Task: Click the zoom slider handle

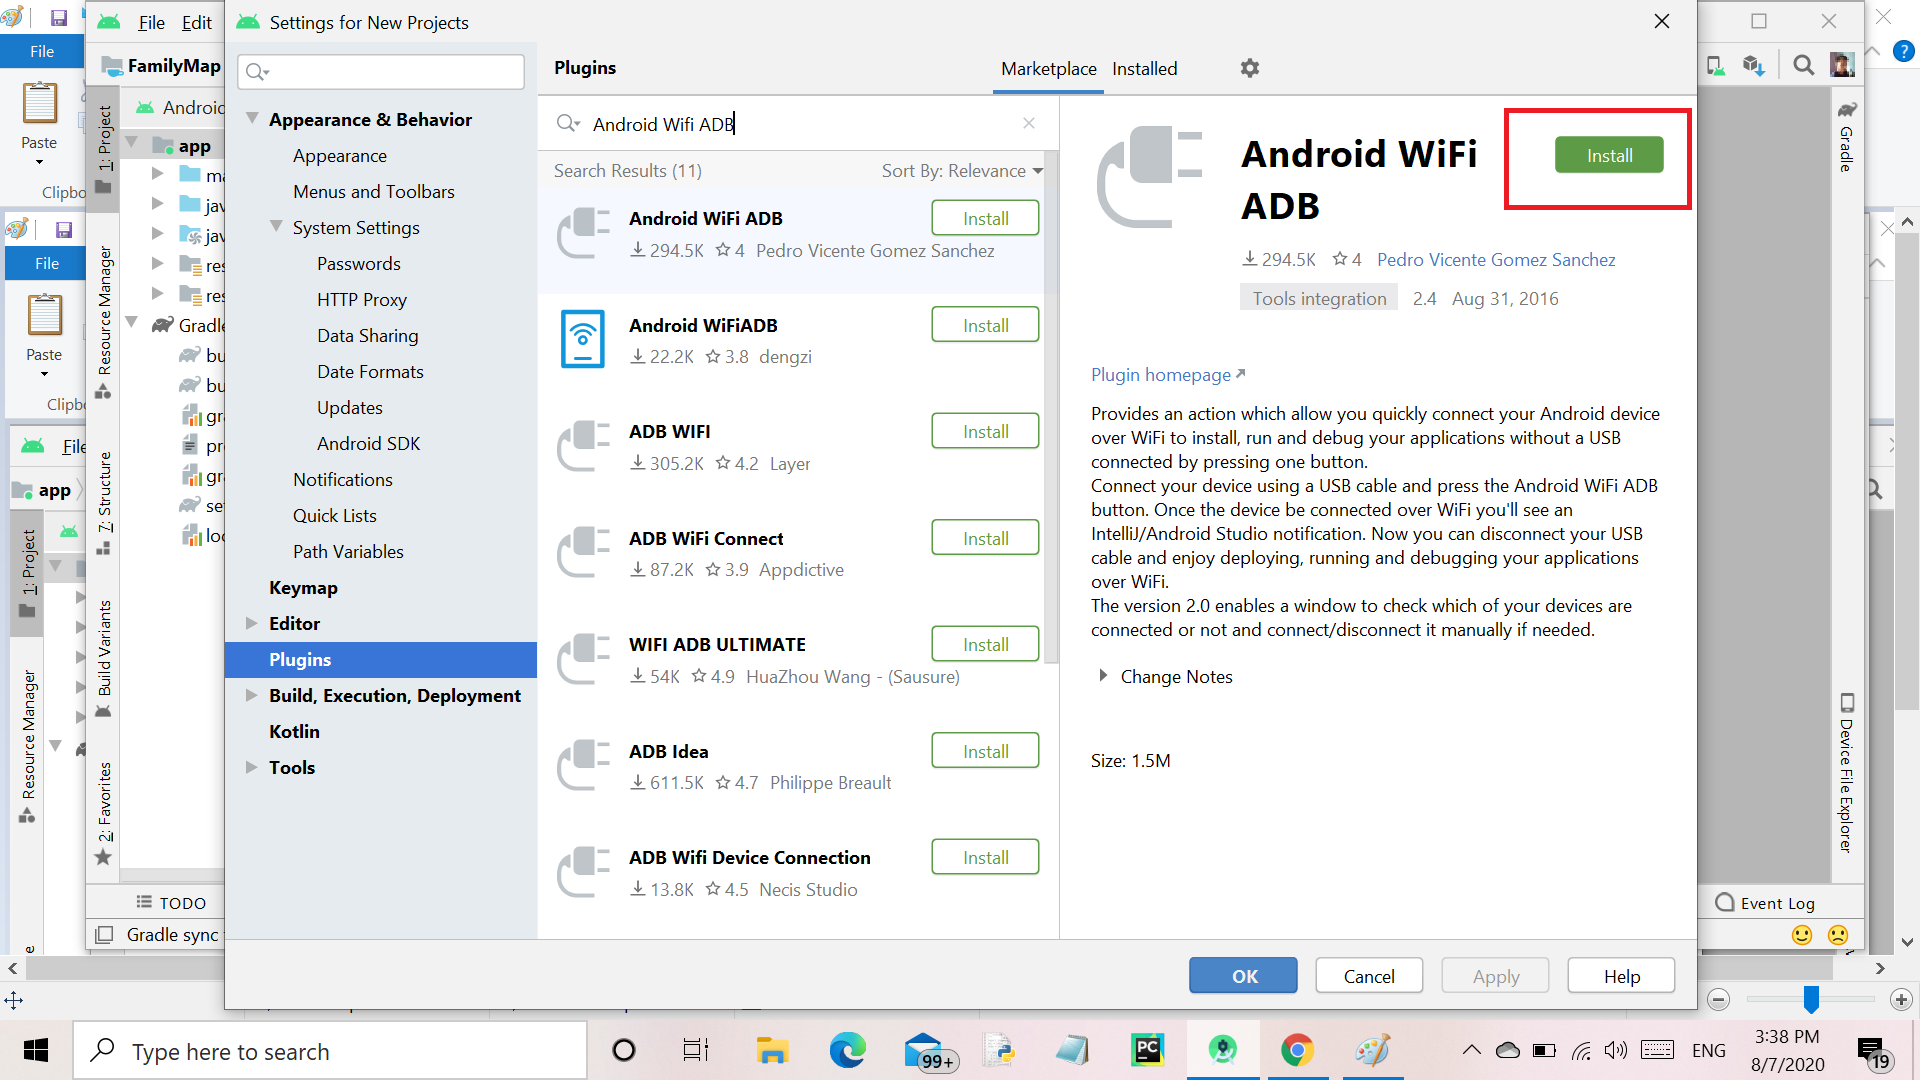Action: (x=1811, y=998)
